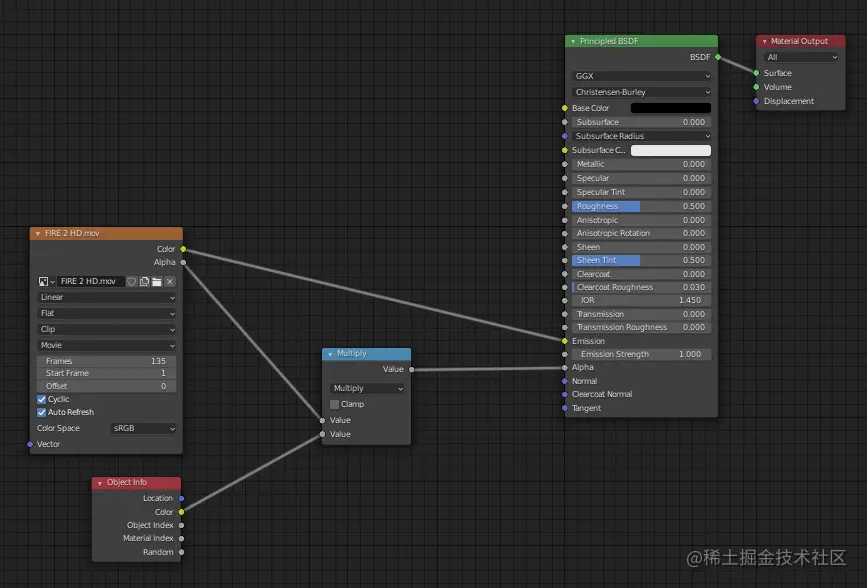Open the Subsurface Radius dropdown

(x=641, y=136)
